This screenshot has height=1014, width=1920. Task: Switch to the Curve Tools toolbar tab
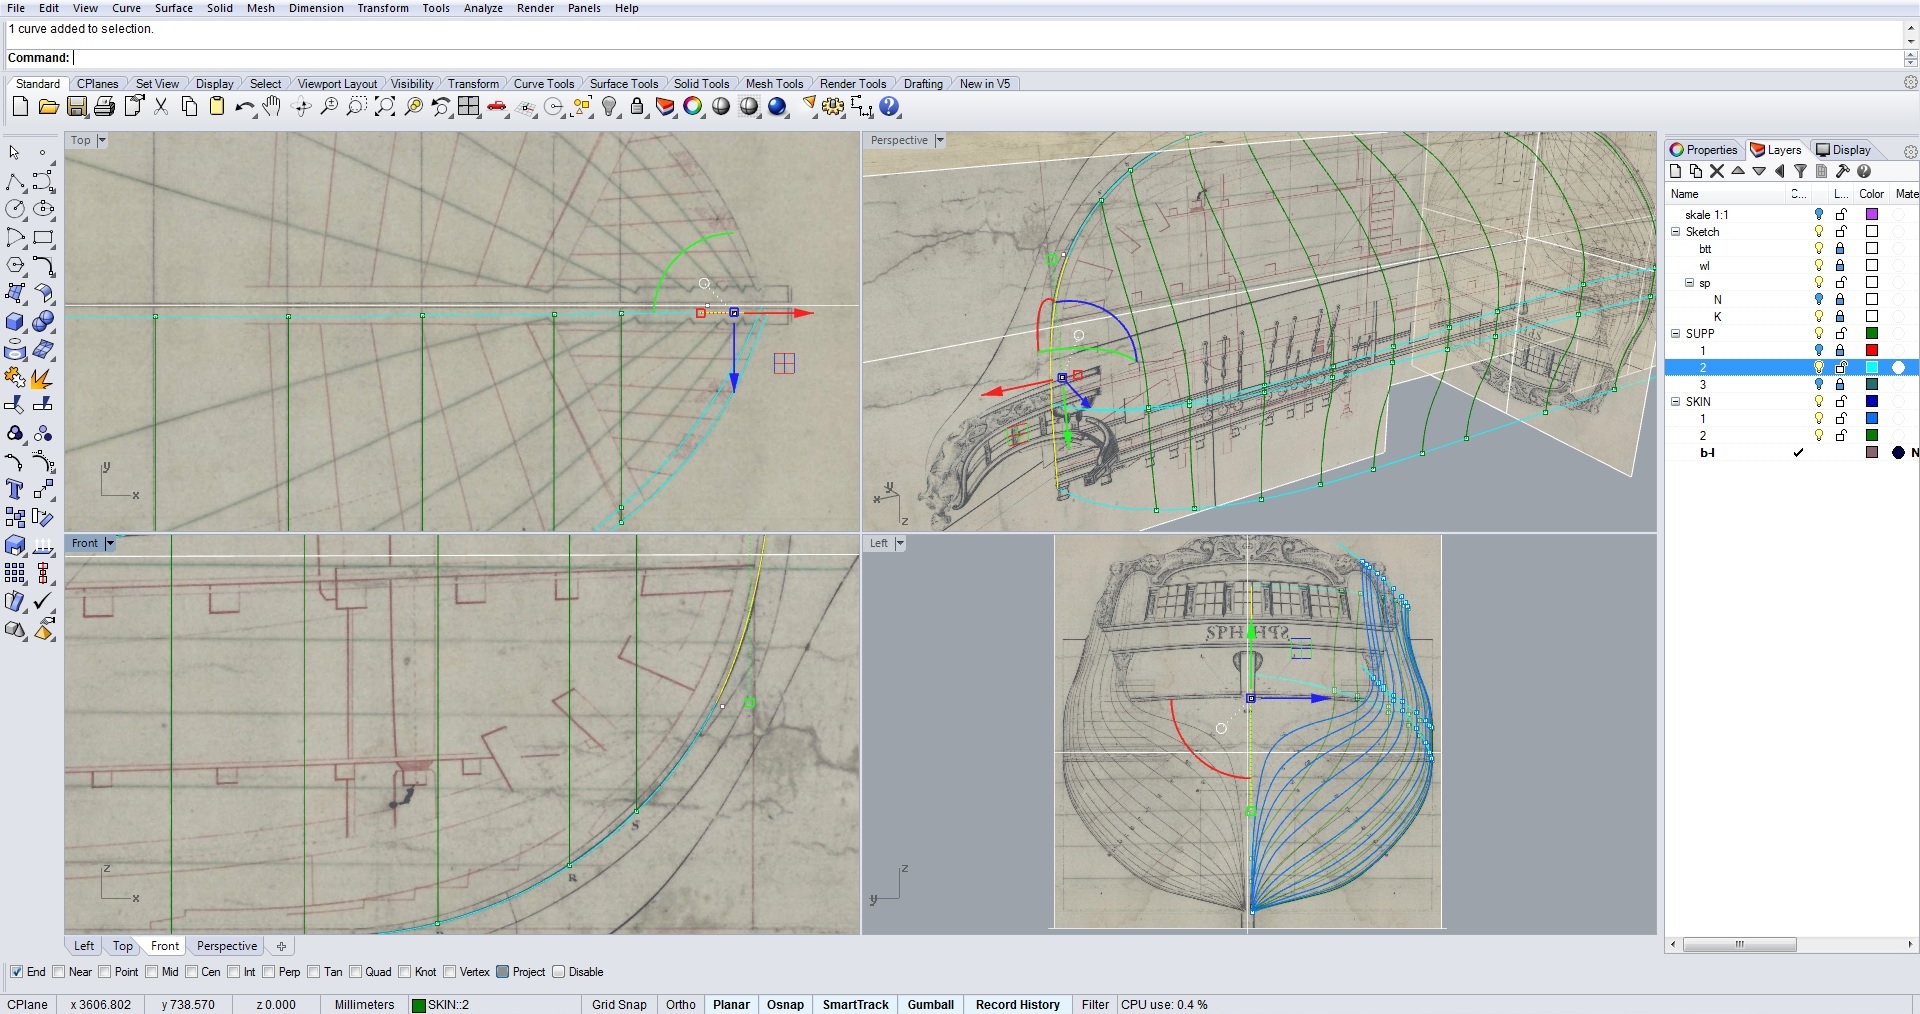(x=543, y=84)
